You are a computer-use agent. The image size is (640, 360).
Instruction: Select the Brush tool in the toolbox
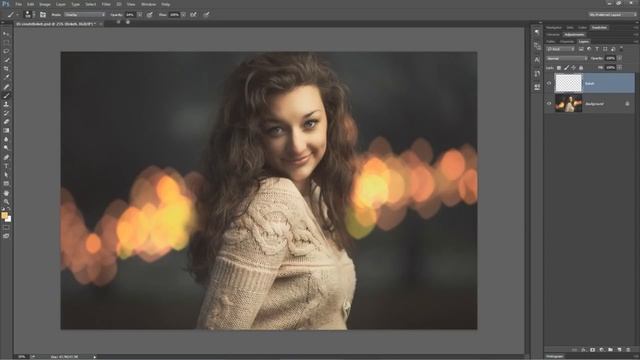click(6, 96)
